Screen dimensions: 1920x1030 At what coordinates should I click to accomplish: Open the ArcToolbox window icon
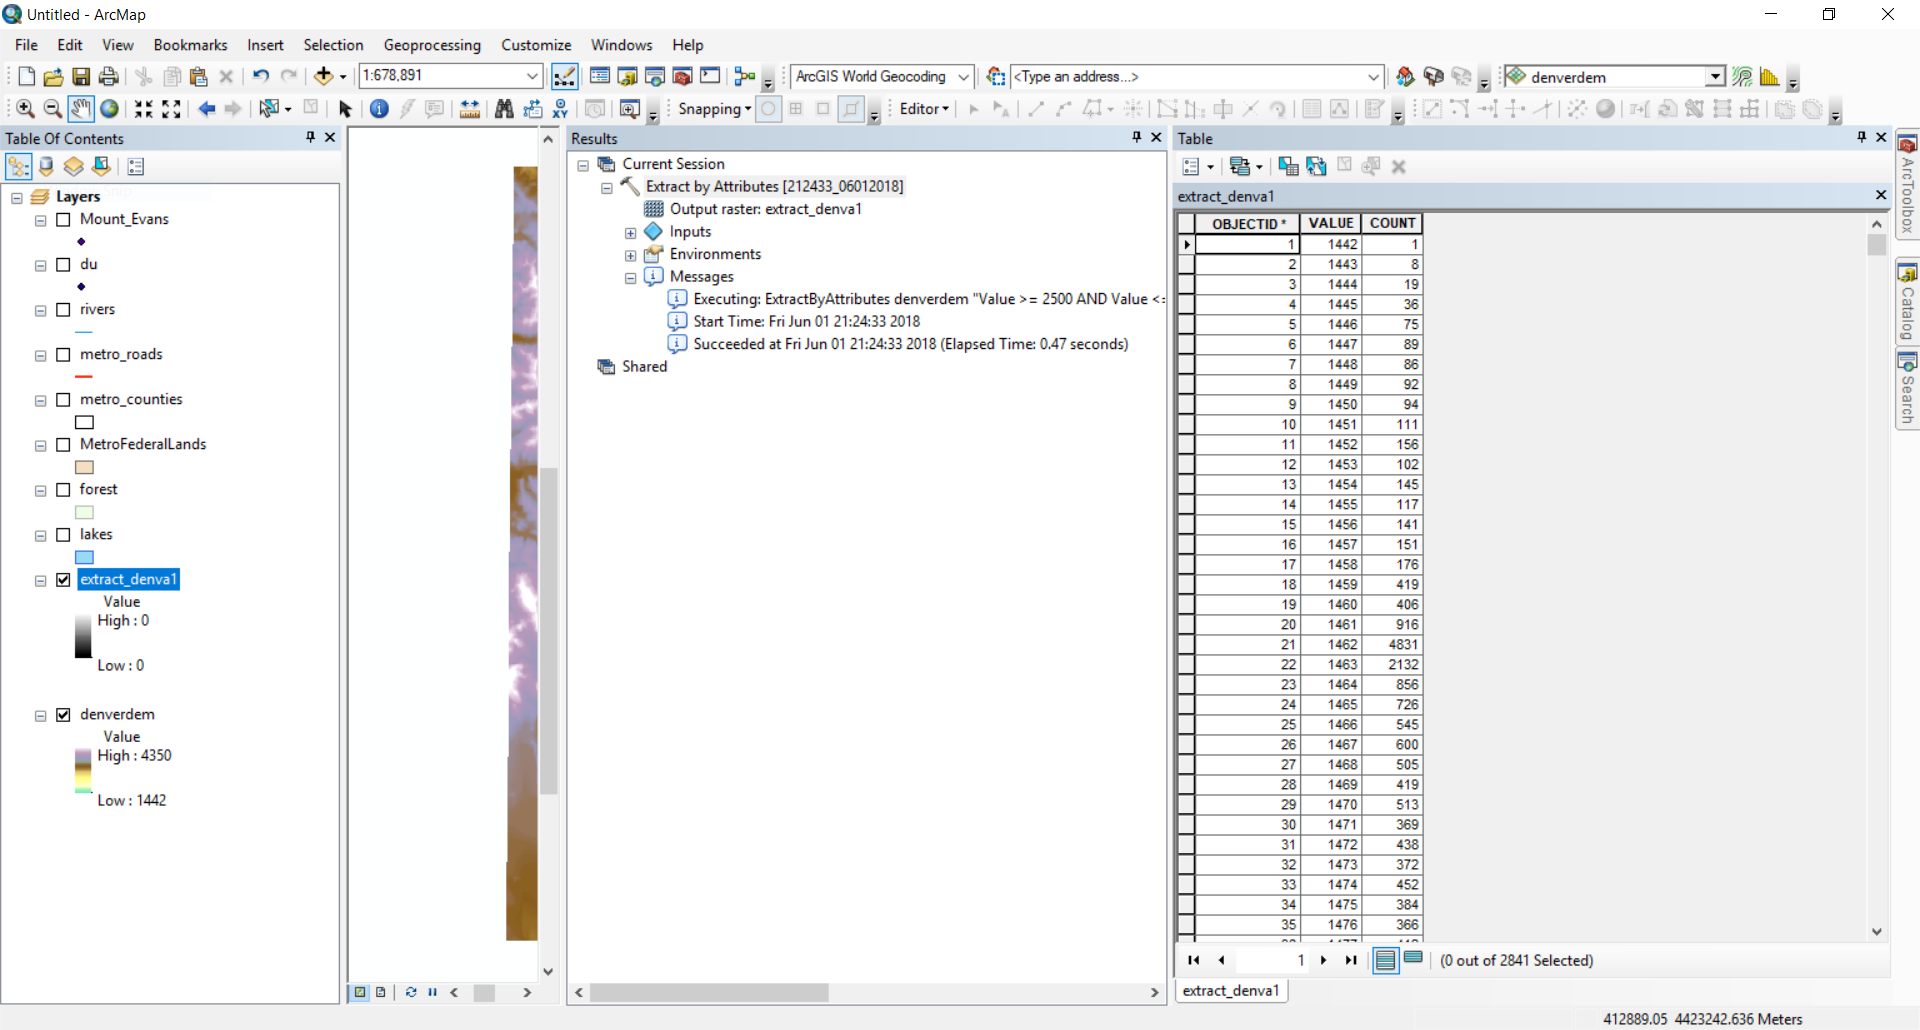point(683,76)
